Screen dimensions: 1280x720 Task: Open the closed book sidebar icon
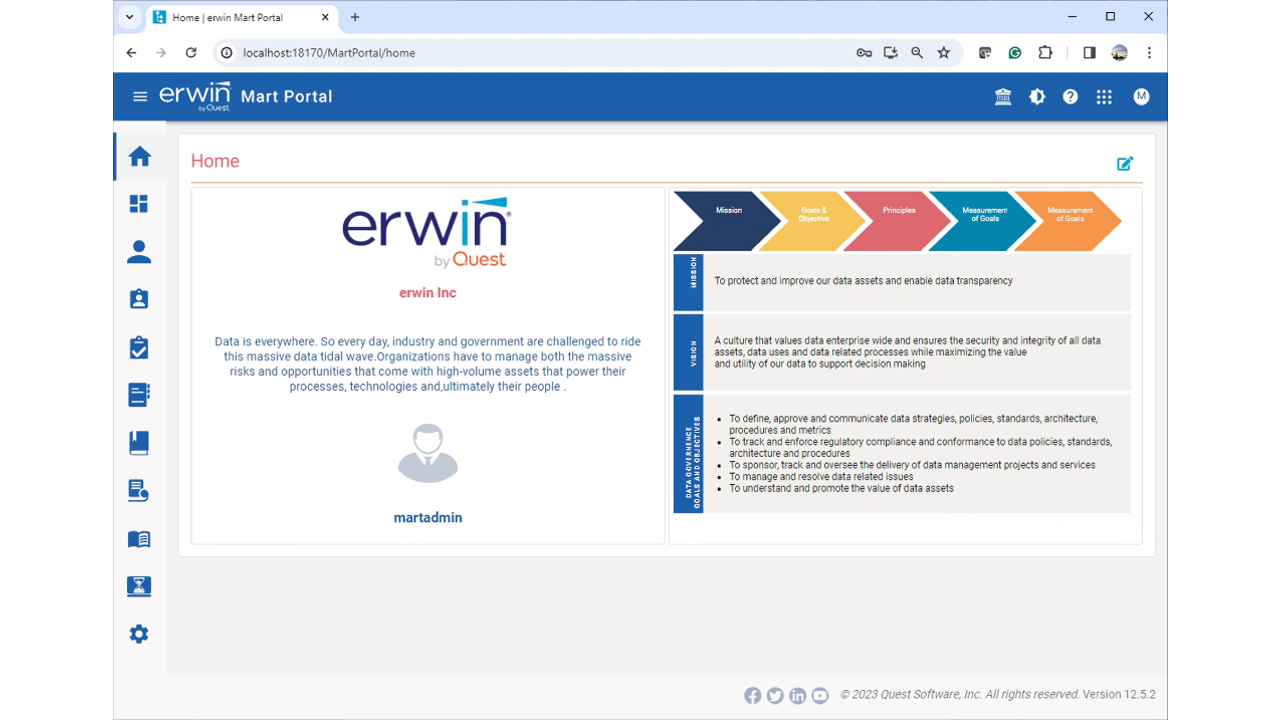click(139, 443)
